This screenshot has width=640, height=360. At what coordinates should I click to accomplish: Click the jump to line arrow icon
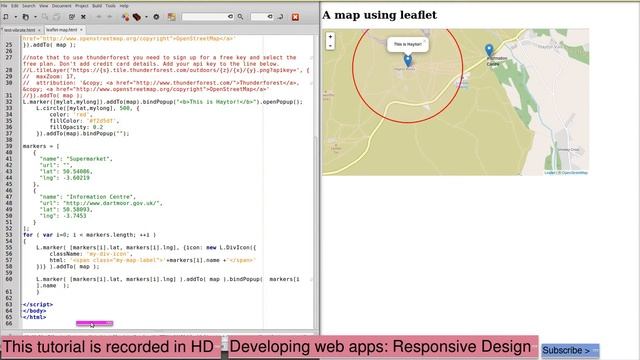click(x=280, y=17)
